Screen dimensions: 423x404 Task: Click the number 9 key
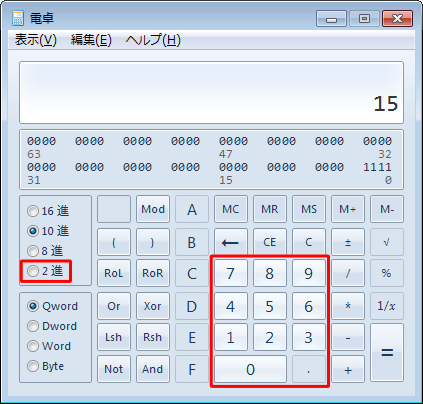coord(309,273)
